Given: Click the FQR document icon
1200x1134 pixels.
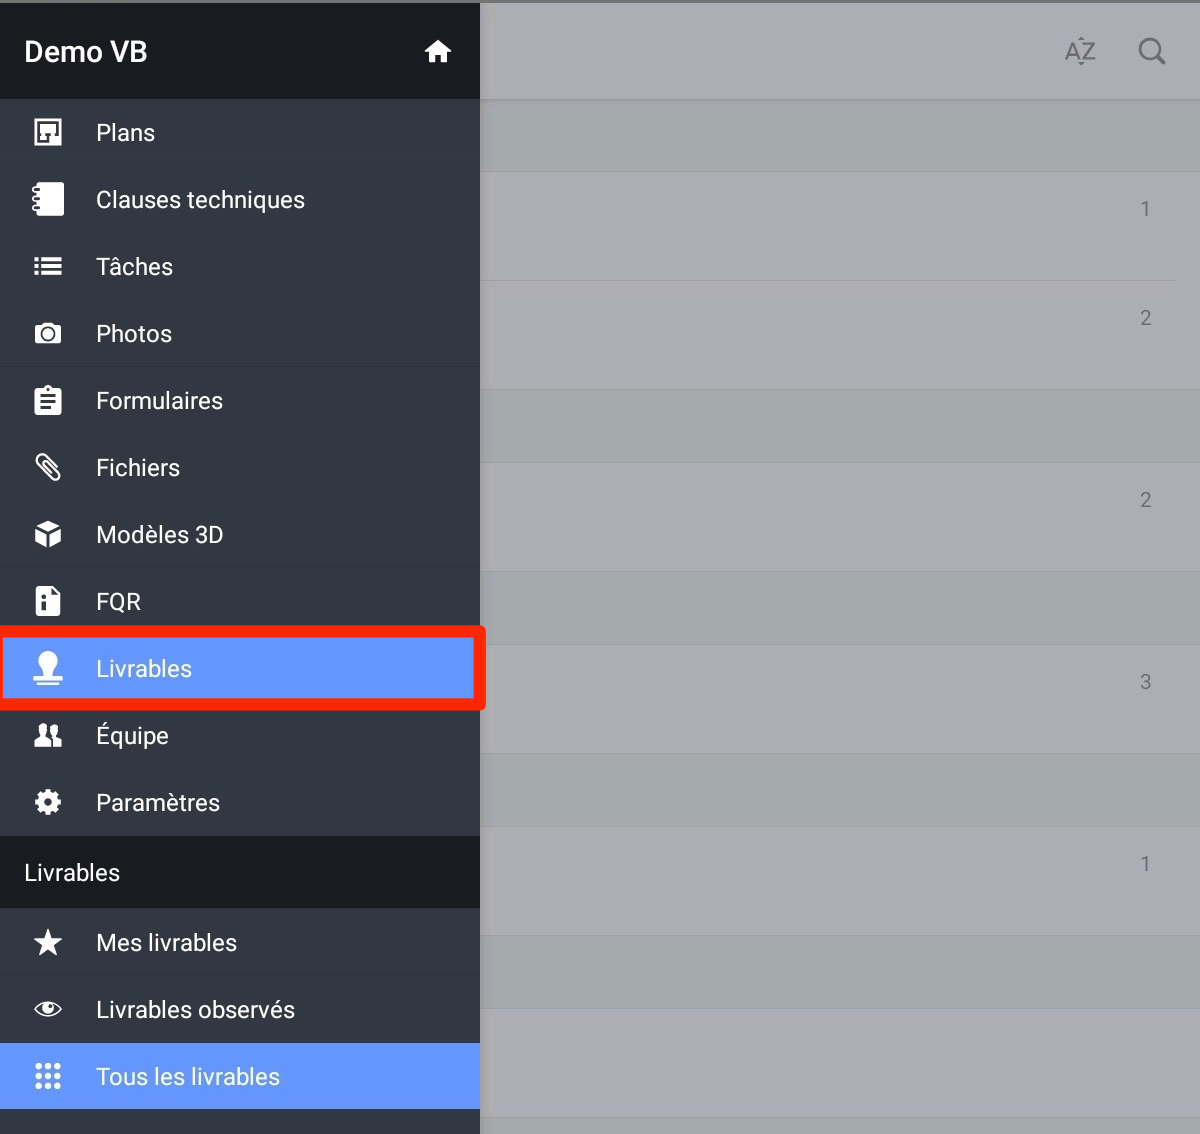Looking at the screenshot, I should click(x=48, y=601).
